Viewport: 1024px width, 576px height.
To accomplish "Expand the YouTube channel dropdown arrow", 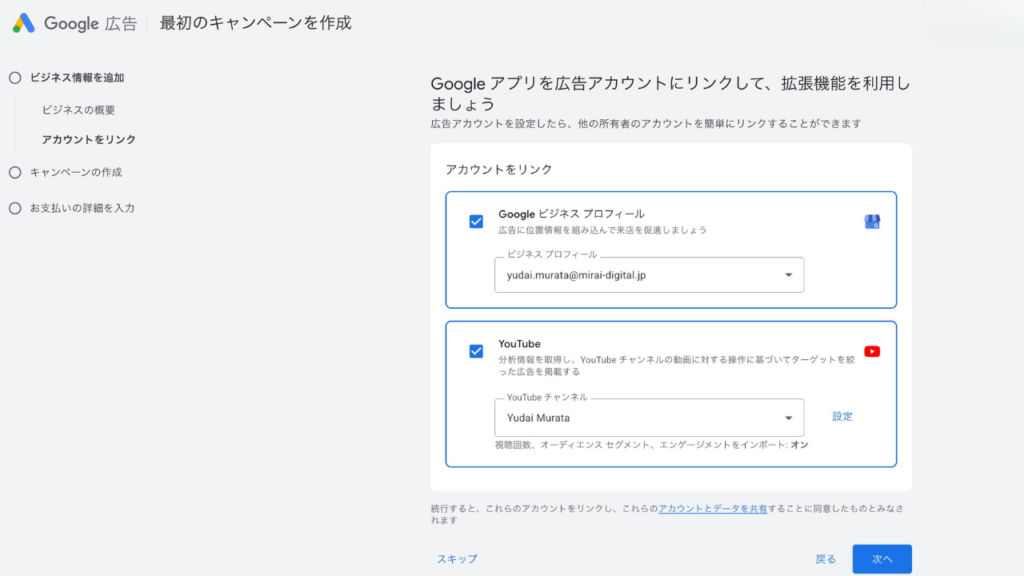I will [x=788, y=417].
